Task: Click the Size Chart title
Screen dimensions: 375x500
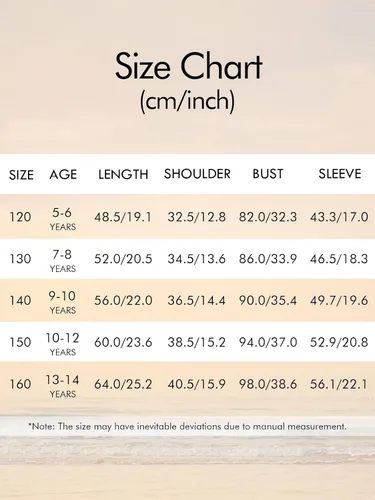Action: (x=189, y=66)
